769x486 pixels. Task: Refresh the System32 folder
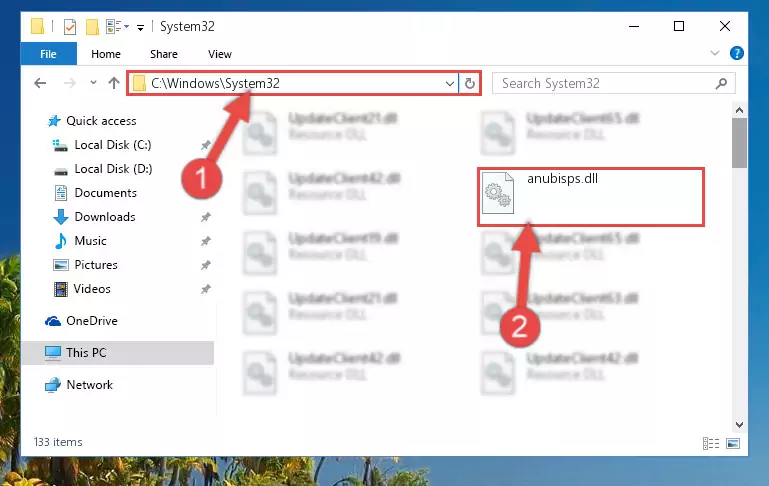point(470,83)
